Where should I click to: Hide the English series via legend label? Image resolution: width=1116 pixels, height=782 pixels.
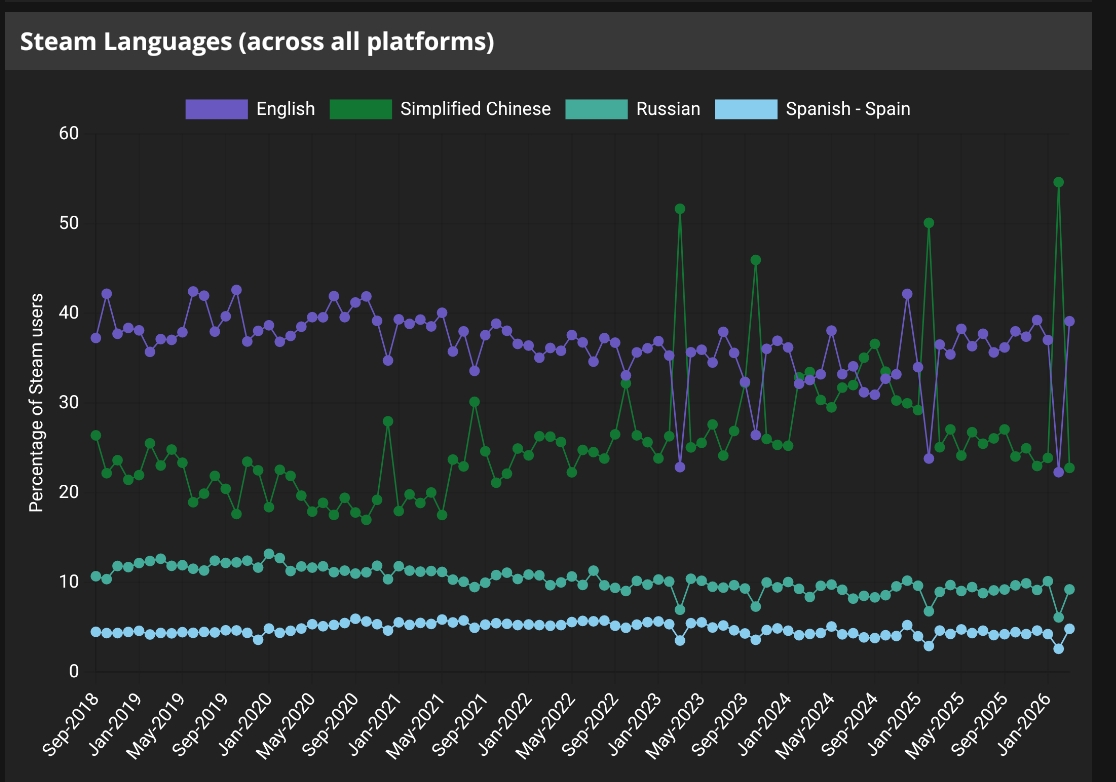(285, 109)
